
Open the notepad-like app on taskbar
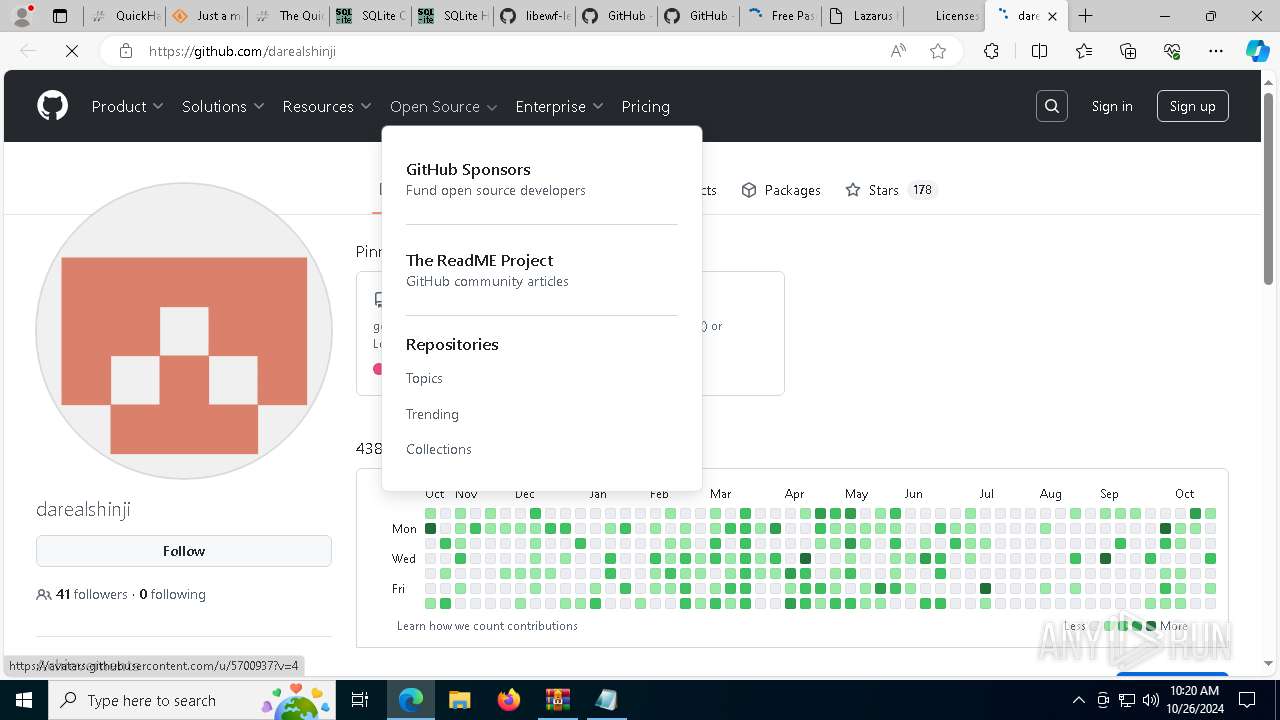(x=606, y=700)
